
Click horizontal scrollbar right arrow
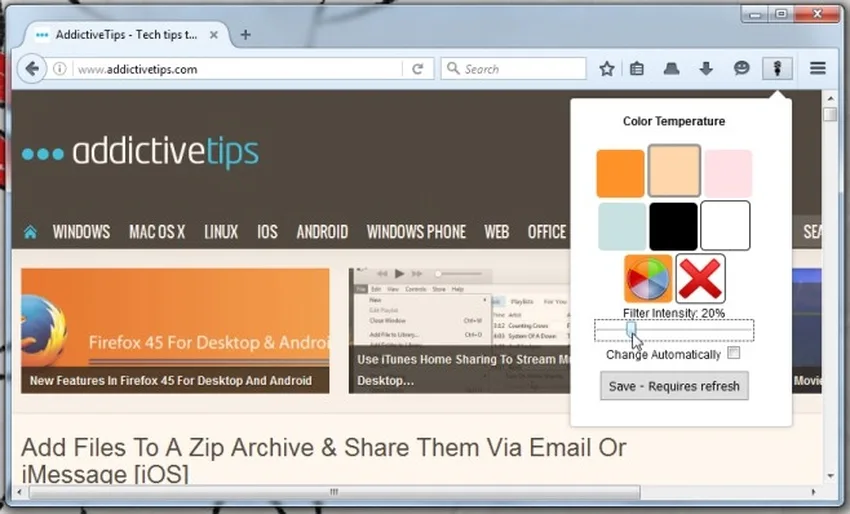[x=813, y=492]
